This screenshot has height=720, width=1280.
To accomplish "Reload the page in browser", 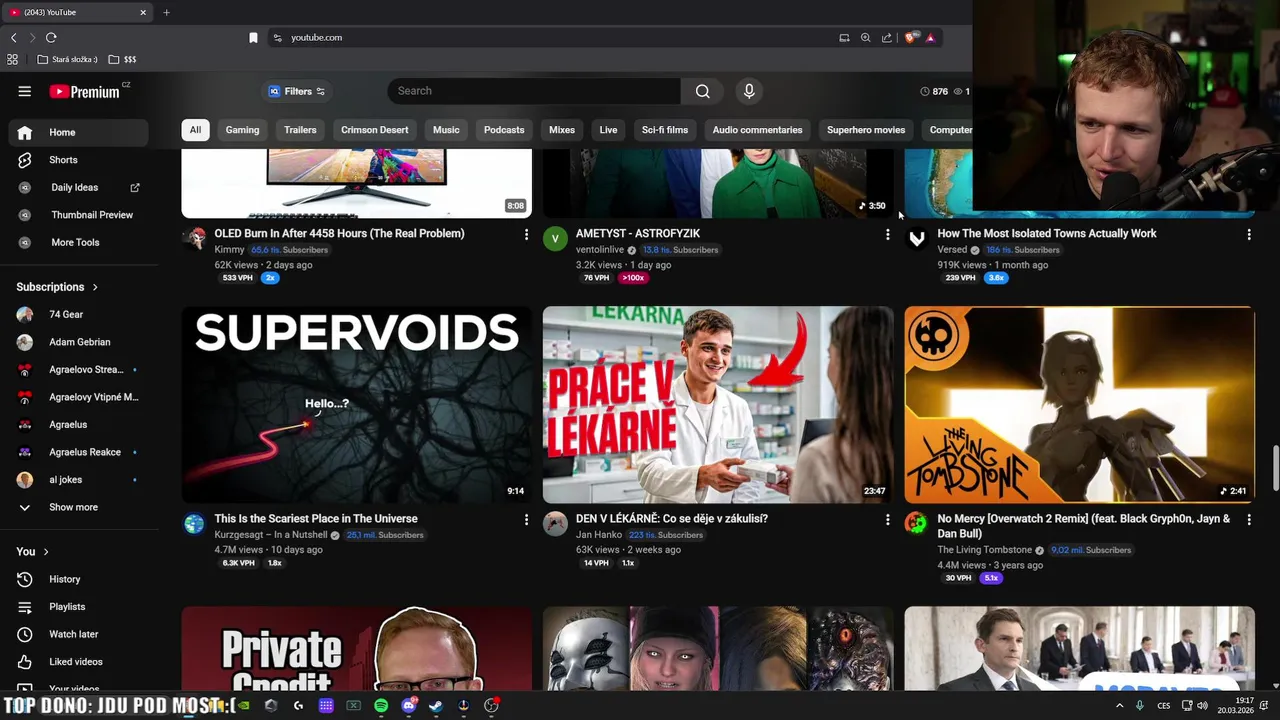I will [x=51, y=37].
